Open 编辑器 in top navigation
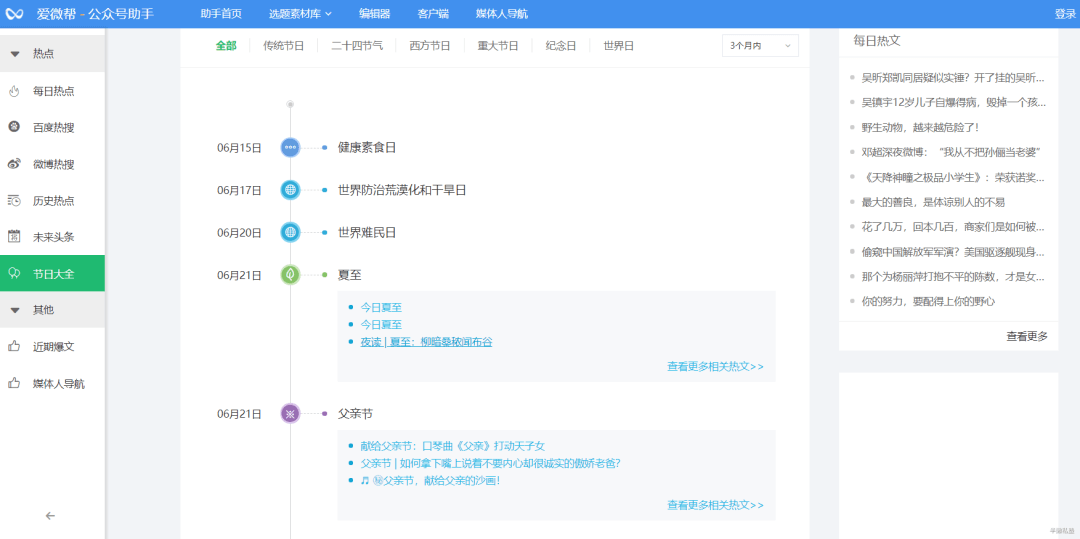This screenshot has height=539, width=1080. (x=375, y=14)
